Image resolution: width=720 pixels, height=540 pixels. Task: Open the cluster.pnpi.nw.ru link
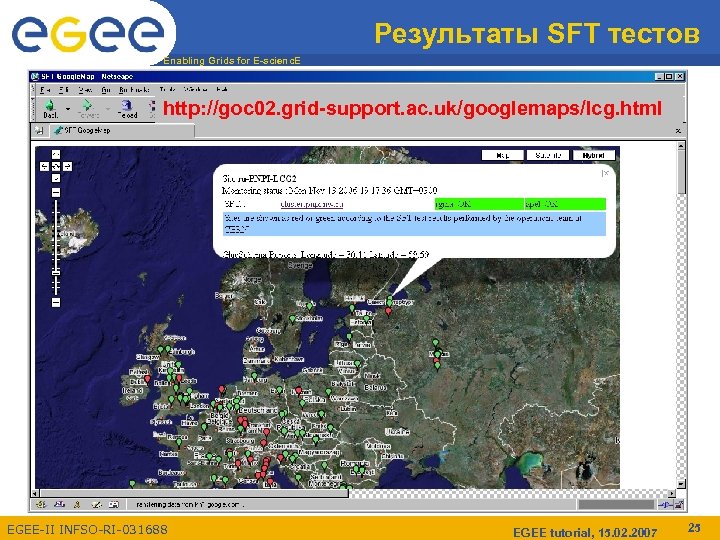click(312, 204)
